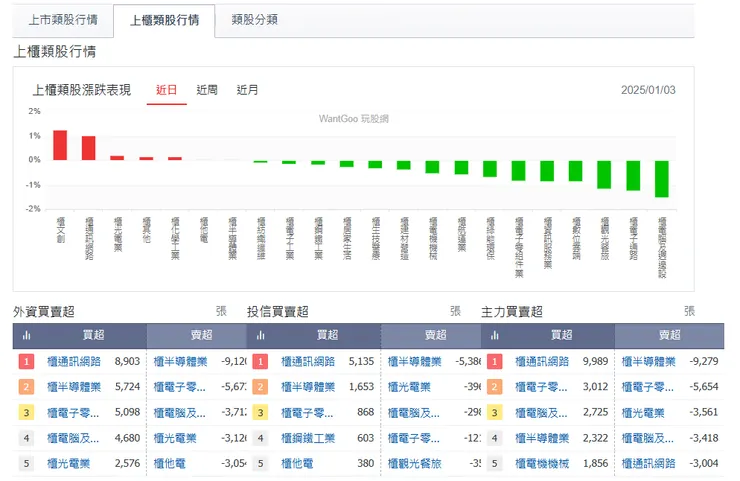The width and height of the screenshot is (740, 481).
Task: Click 櫃半導體業 axis label under chart
Action: (233, 238)
